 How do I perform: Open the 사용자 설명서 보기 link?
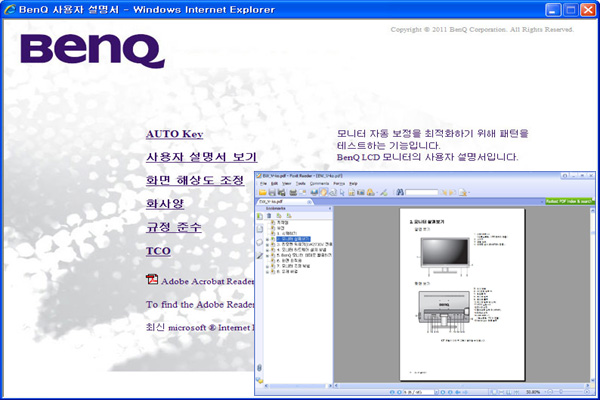click(201, 157)
